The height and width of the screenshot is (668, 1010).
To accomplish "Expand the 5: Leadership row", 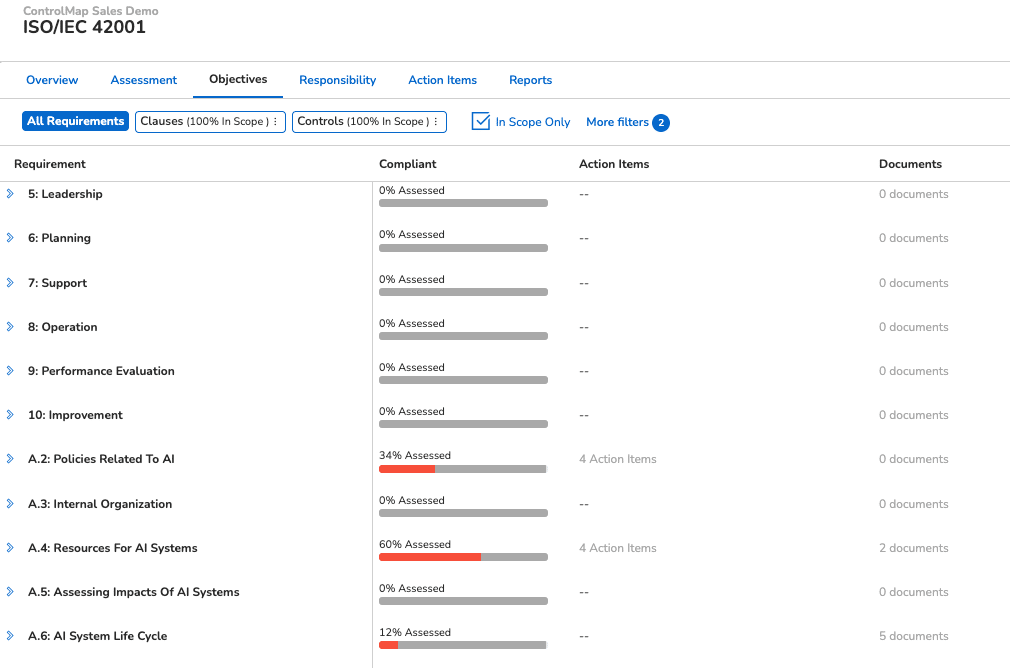I will pos(10,194).
